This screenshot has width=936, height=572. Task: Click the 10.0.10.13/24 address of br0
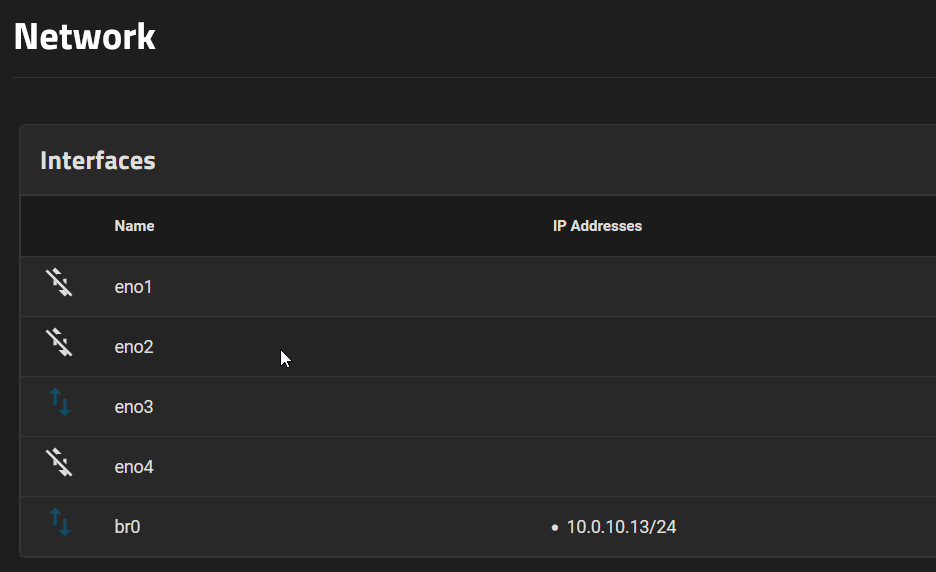[x=621, y=527]
